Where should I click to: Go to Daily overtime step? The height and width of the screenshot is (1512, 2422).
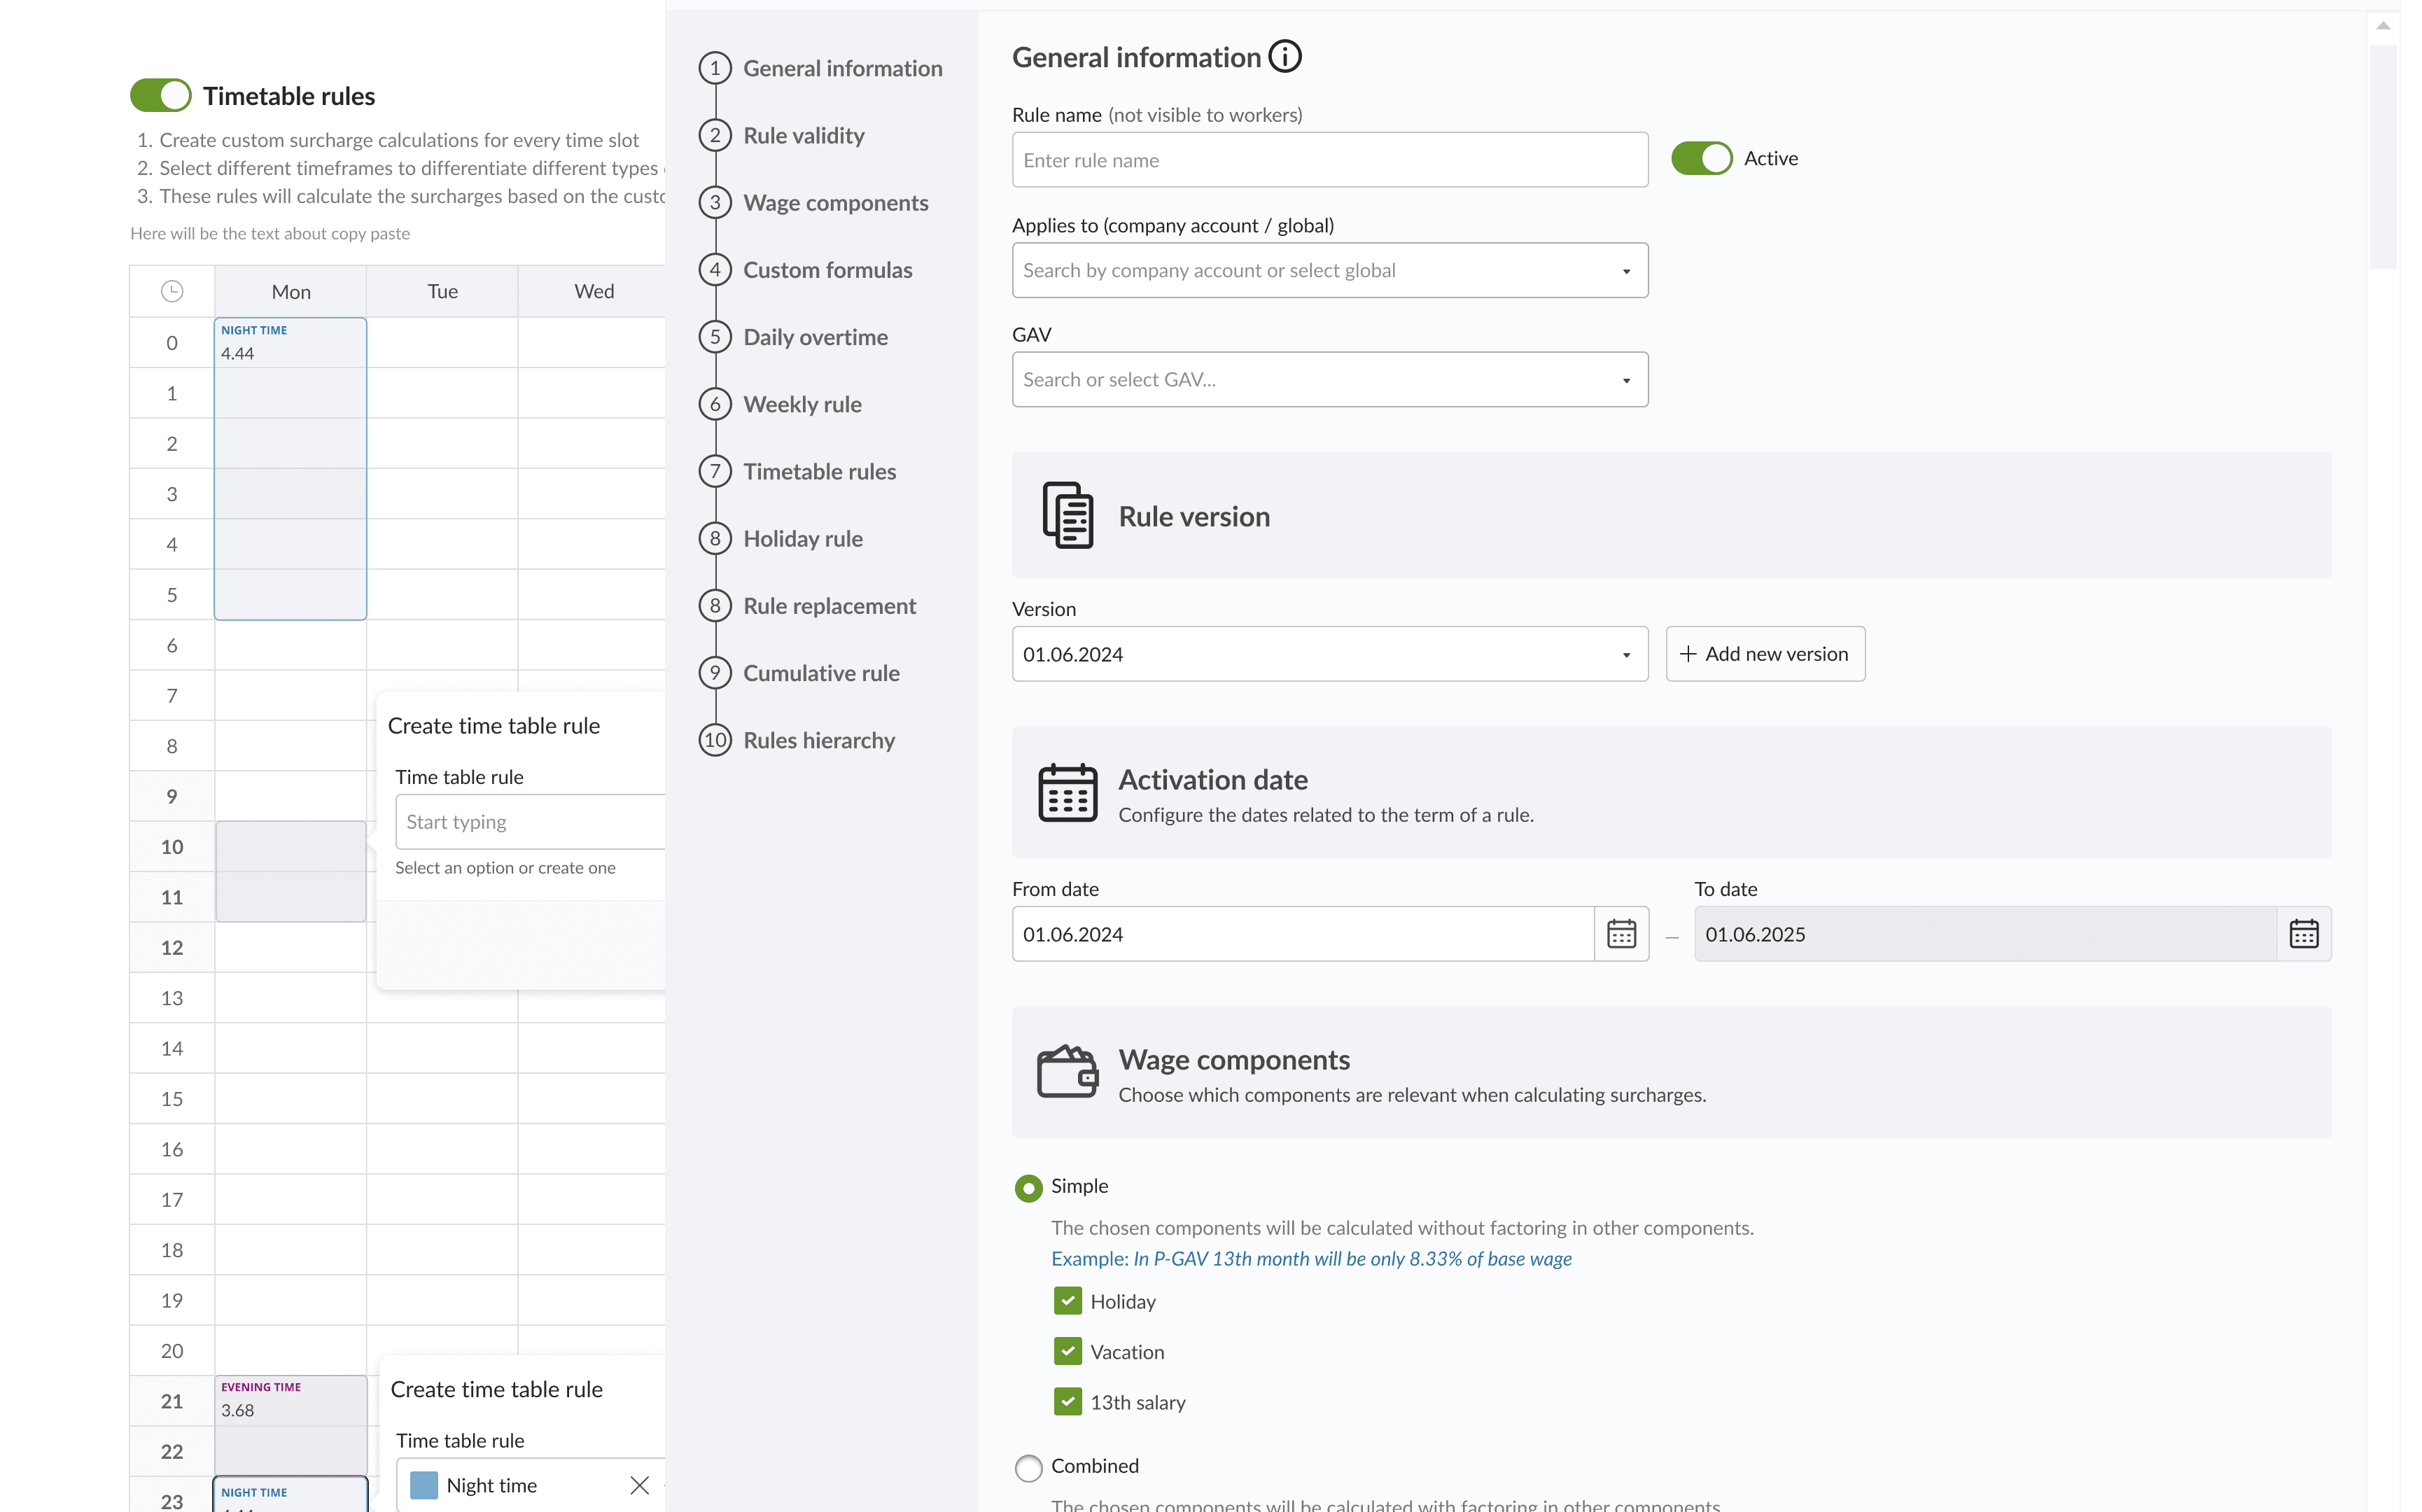(x=815, y=337)
